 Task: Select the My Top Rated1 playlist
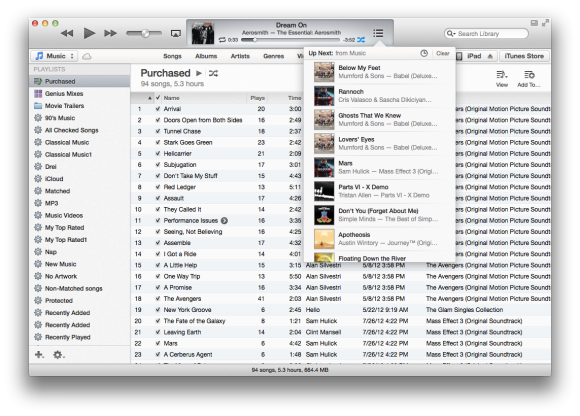click(x=80, y=240)
